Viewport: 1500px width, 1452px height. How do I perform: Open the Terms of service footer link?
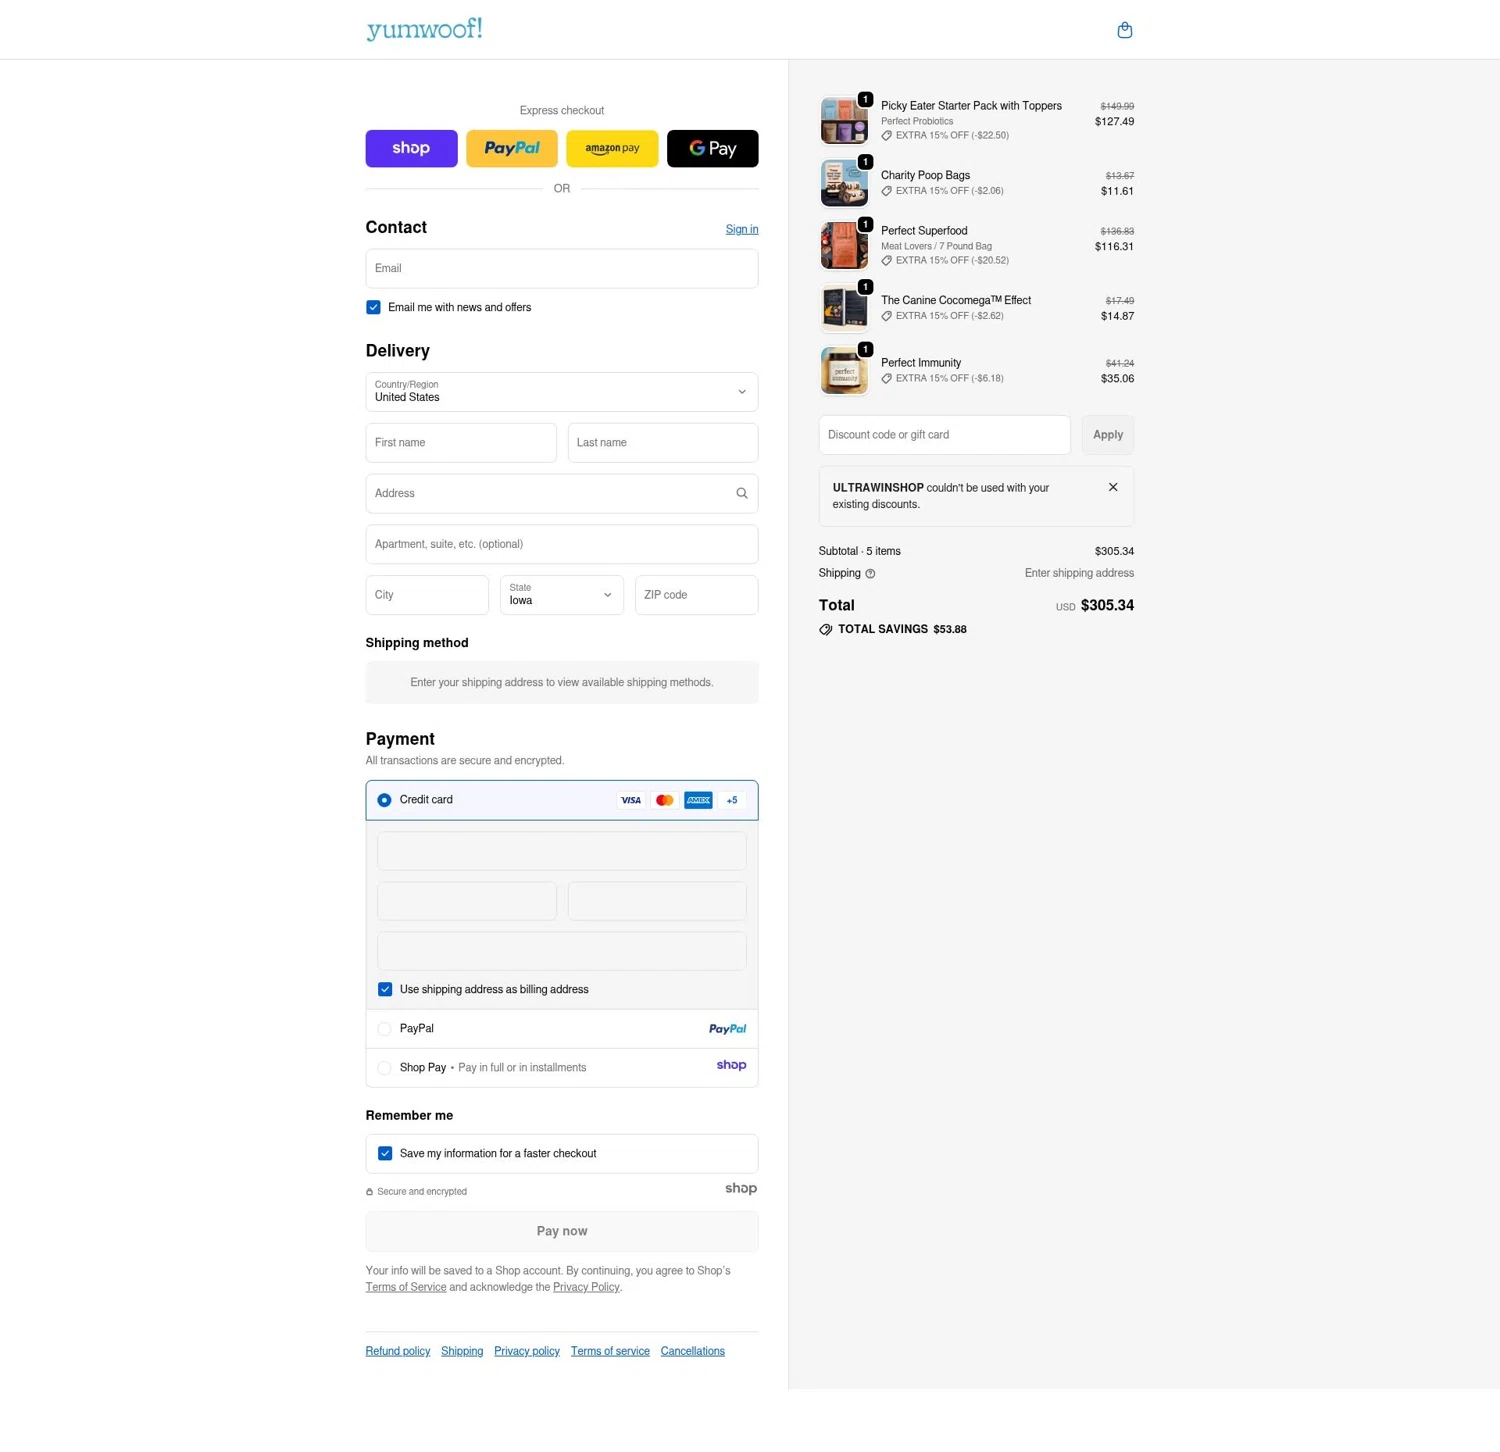click(610, 1351)
